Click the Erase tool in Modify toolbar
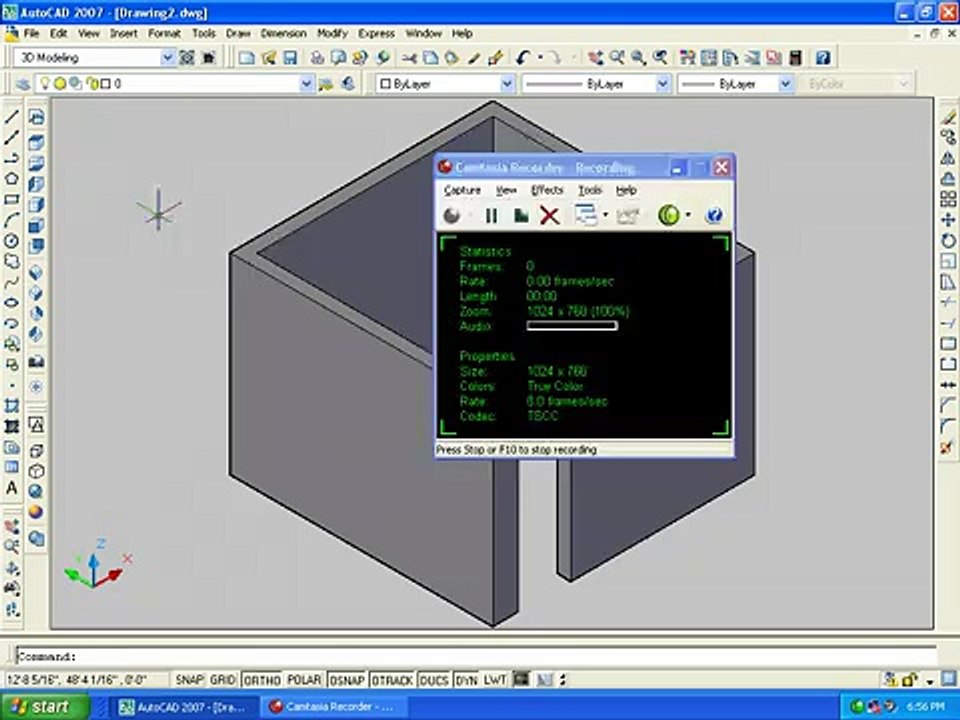960x720 pixels. [x=948, y=116]
